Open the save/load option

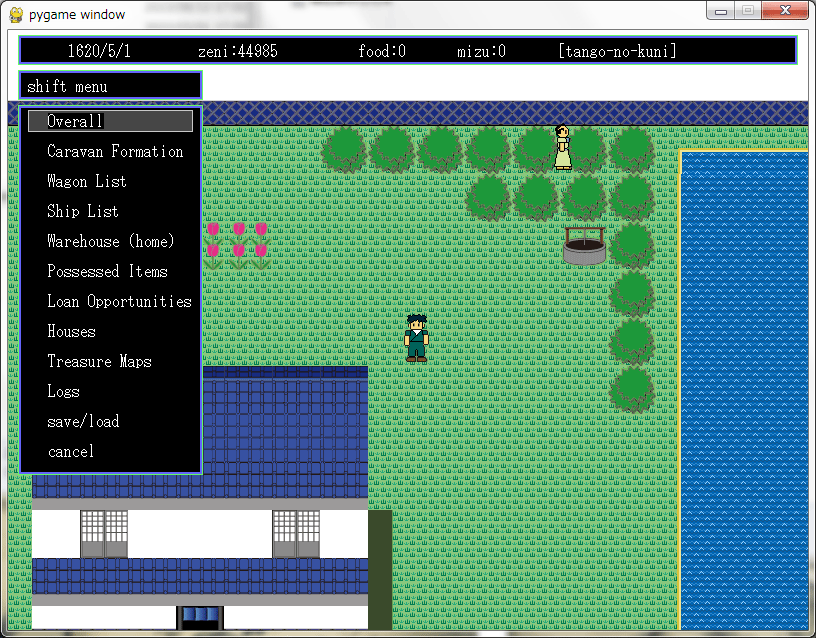pyautogui.click(x=83, y=421)
